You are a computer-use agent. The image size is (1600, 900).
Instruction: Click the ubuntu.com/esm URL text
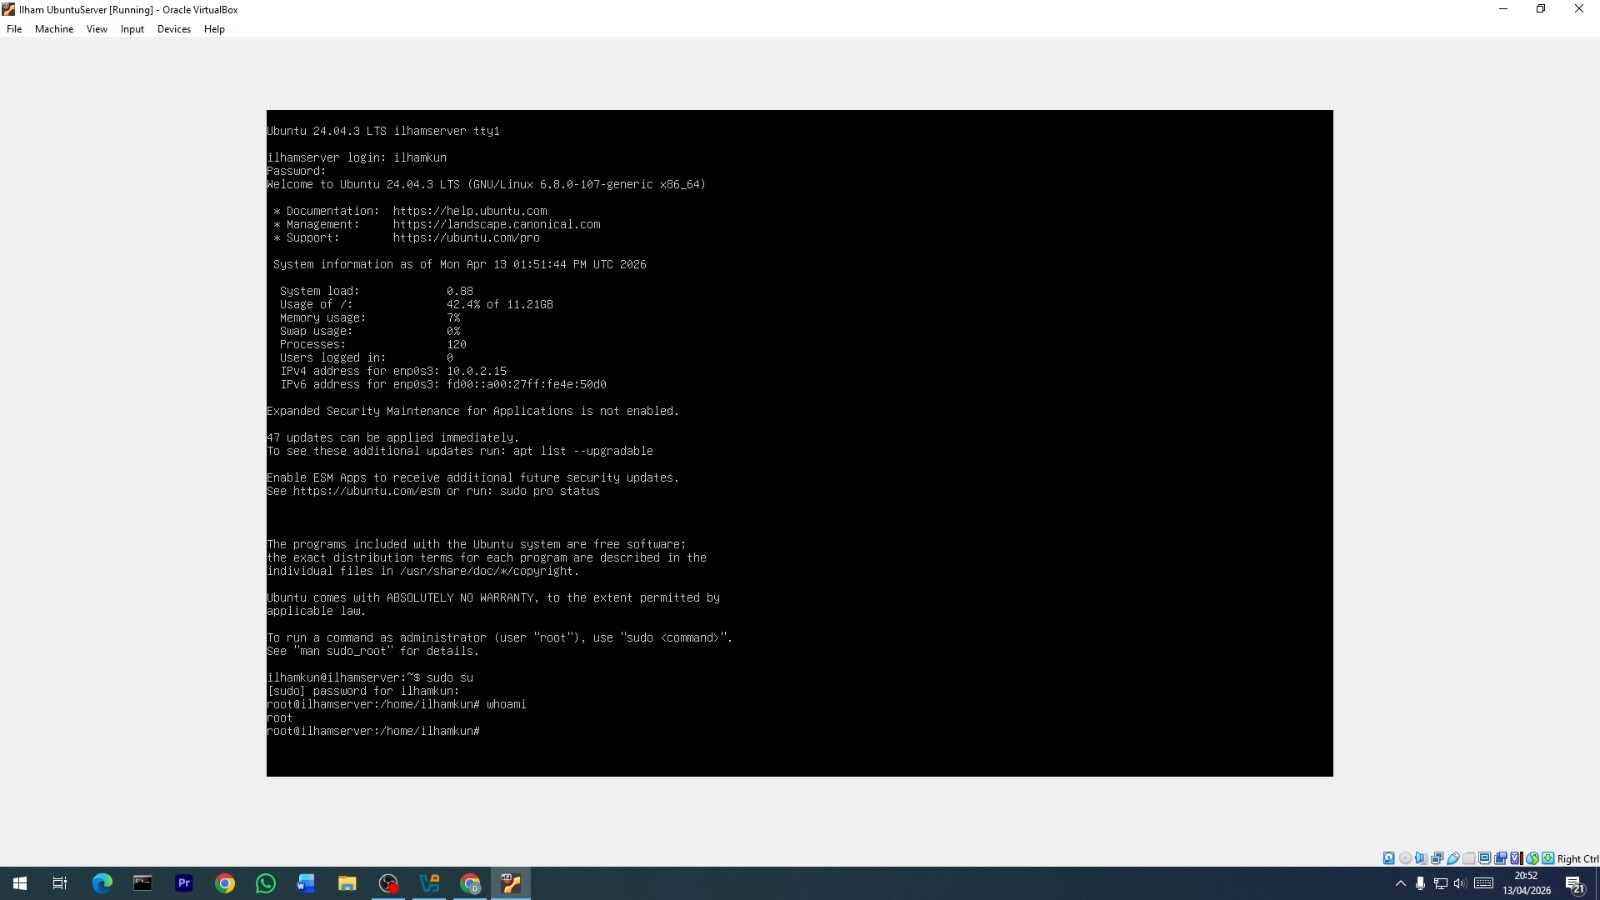(366, 491)
